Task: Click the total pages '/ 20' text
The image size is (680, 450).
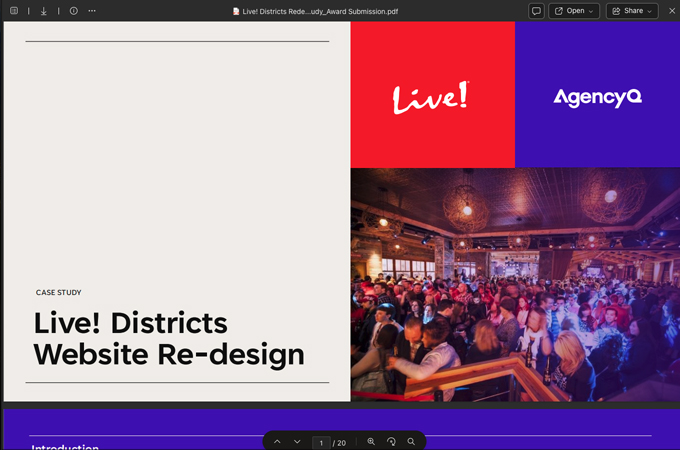Action: point(339,443)
